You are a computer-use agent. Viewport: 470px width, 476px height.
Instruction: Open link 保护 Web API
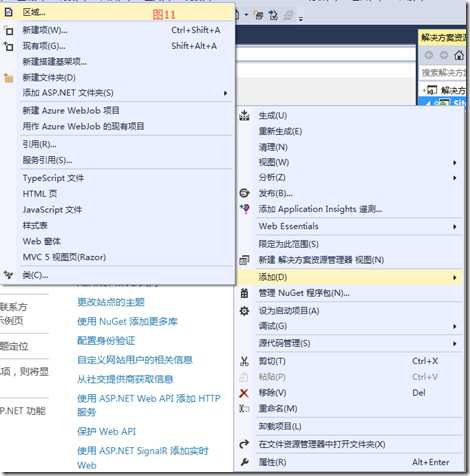(106, 432)
